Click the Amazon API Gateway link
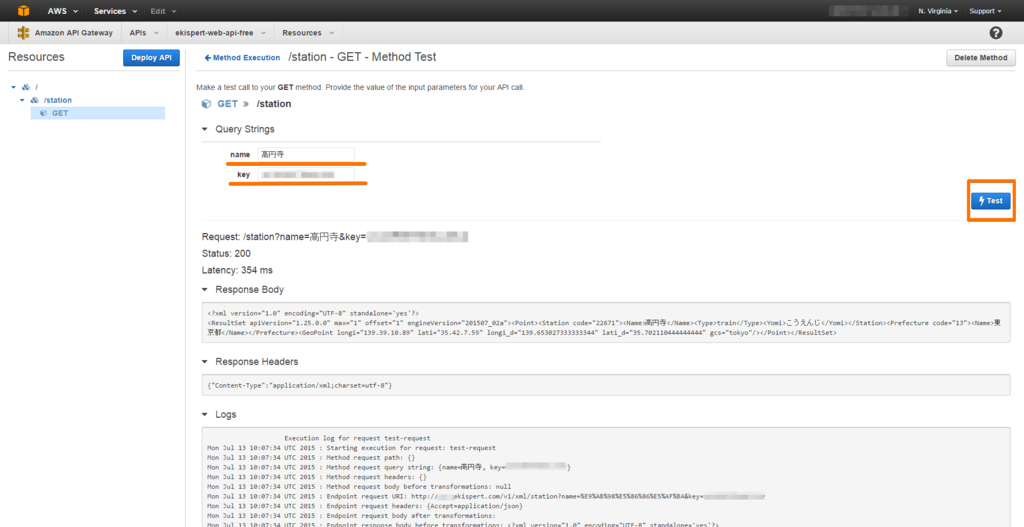 coord(73,33)
